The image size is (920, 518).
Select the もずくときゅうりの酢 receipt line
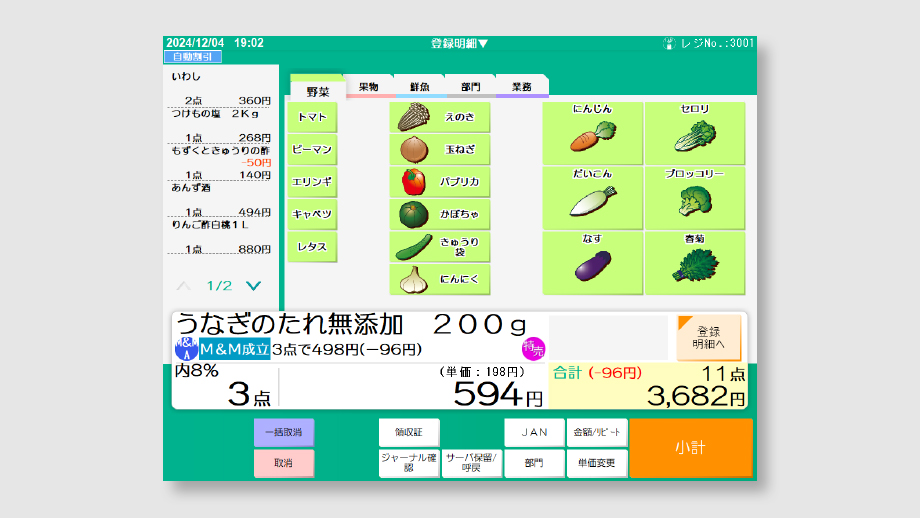pos(220,162)
